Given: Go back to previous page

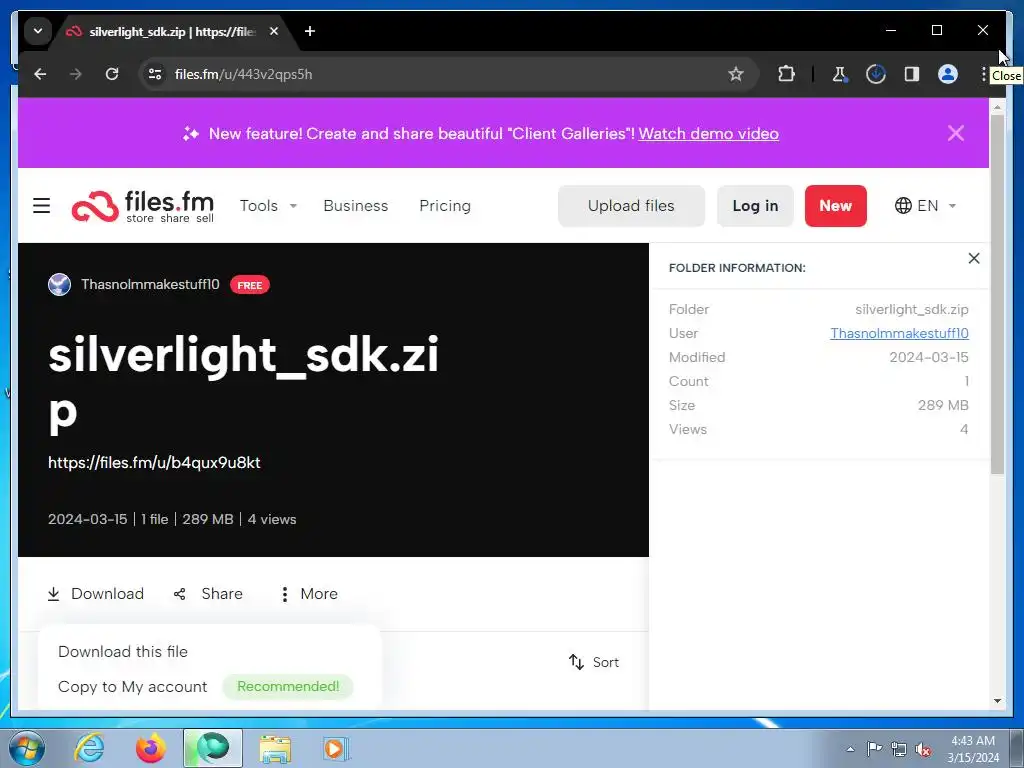Looking at the screenshot, I should pyautogui.click(x=40, y=74).
